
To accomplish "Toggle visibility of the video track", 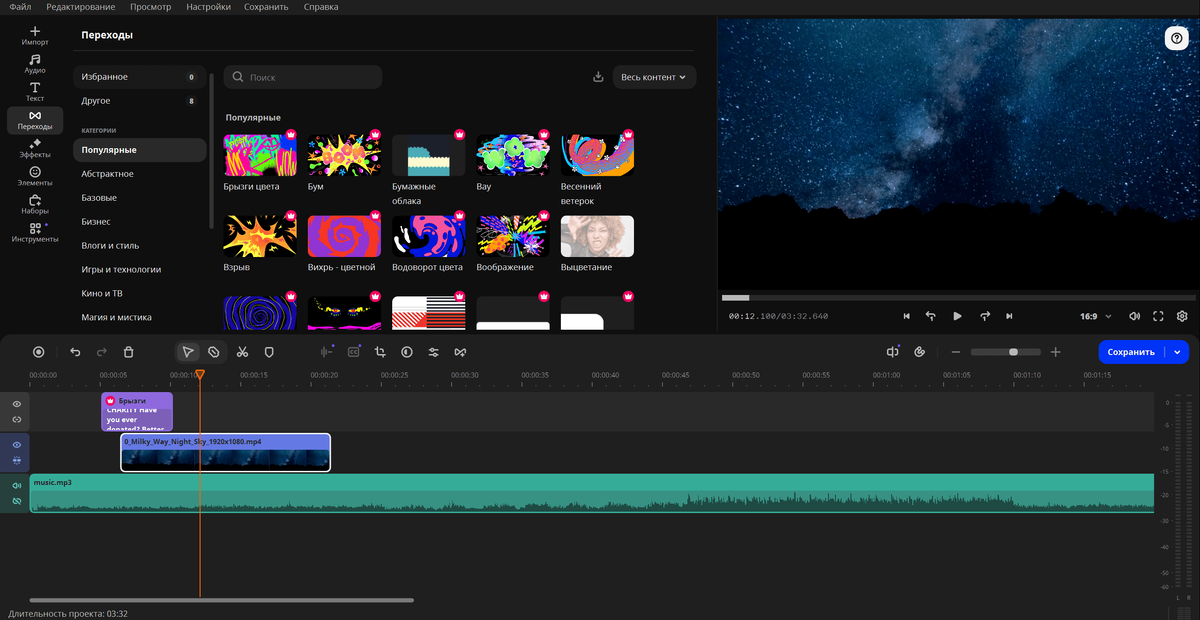I will pos(16,445).
